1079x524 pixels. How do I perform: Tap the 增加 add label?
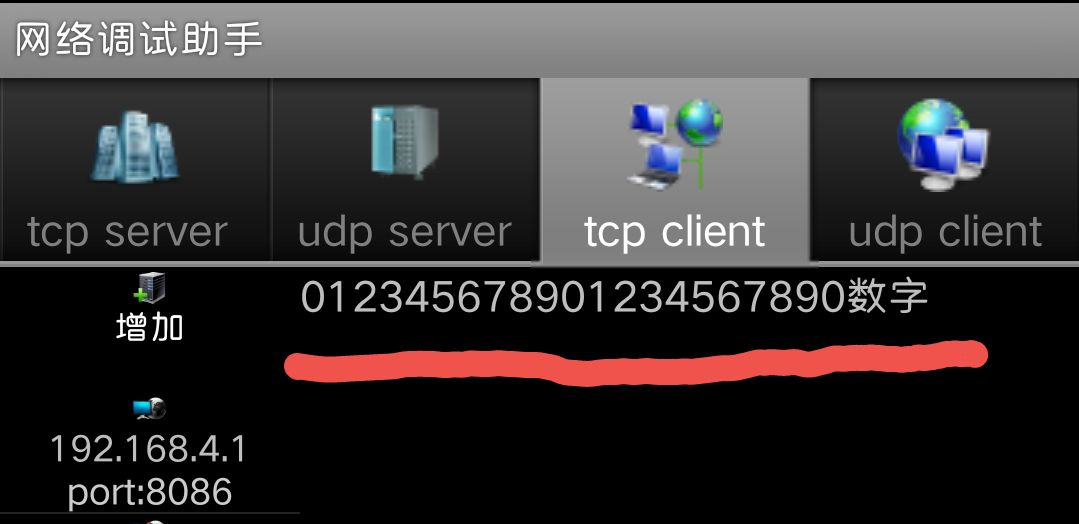tap(149, 327)
